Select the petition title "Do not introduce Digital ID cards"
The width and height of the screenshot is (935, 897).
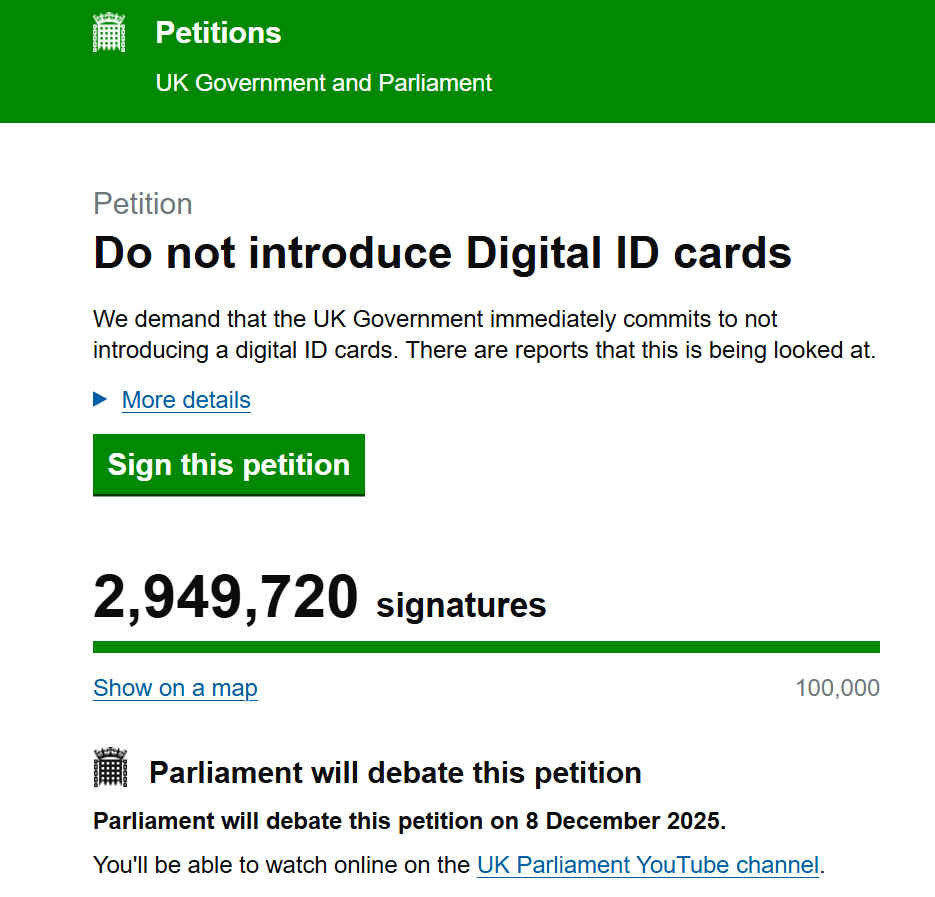point(441,253)
